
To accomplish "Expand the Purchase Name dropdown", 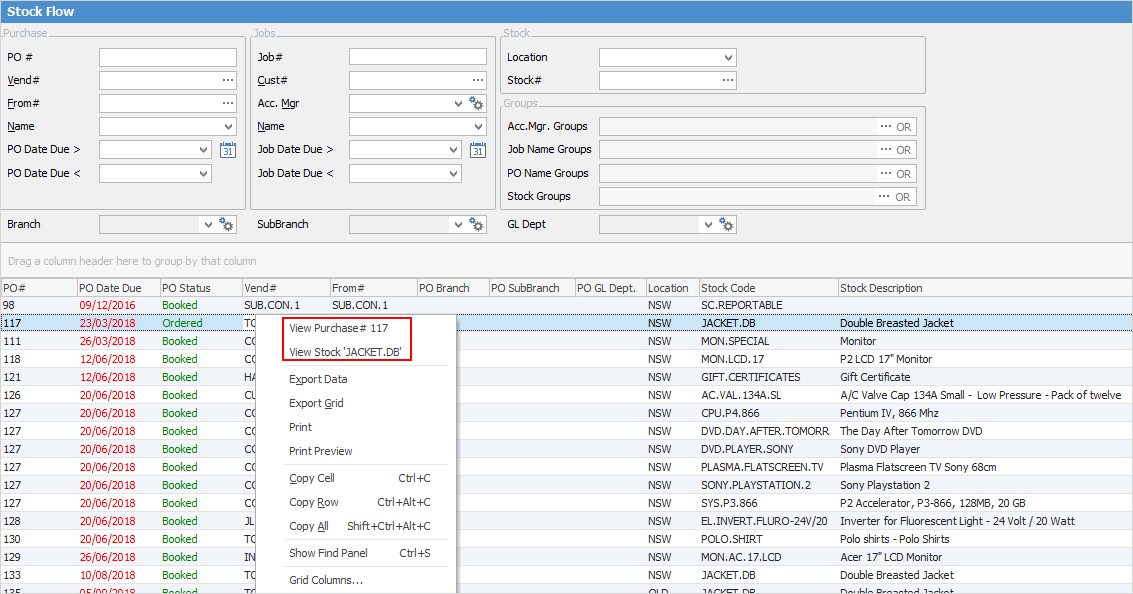I will [x=228, y=127].
